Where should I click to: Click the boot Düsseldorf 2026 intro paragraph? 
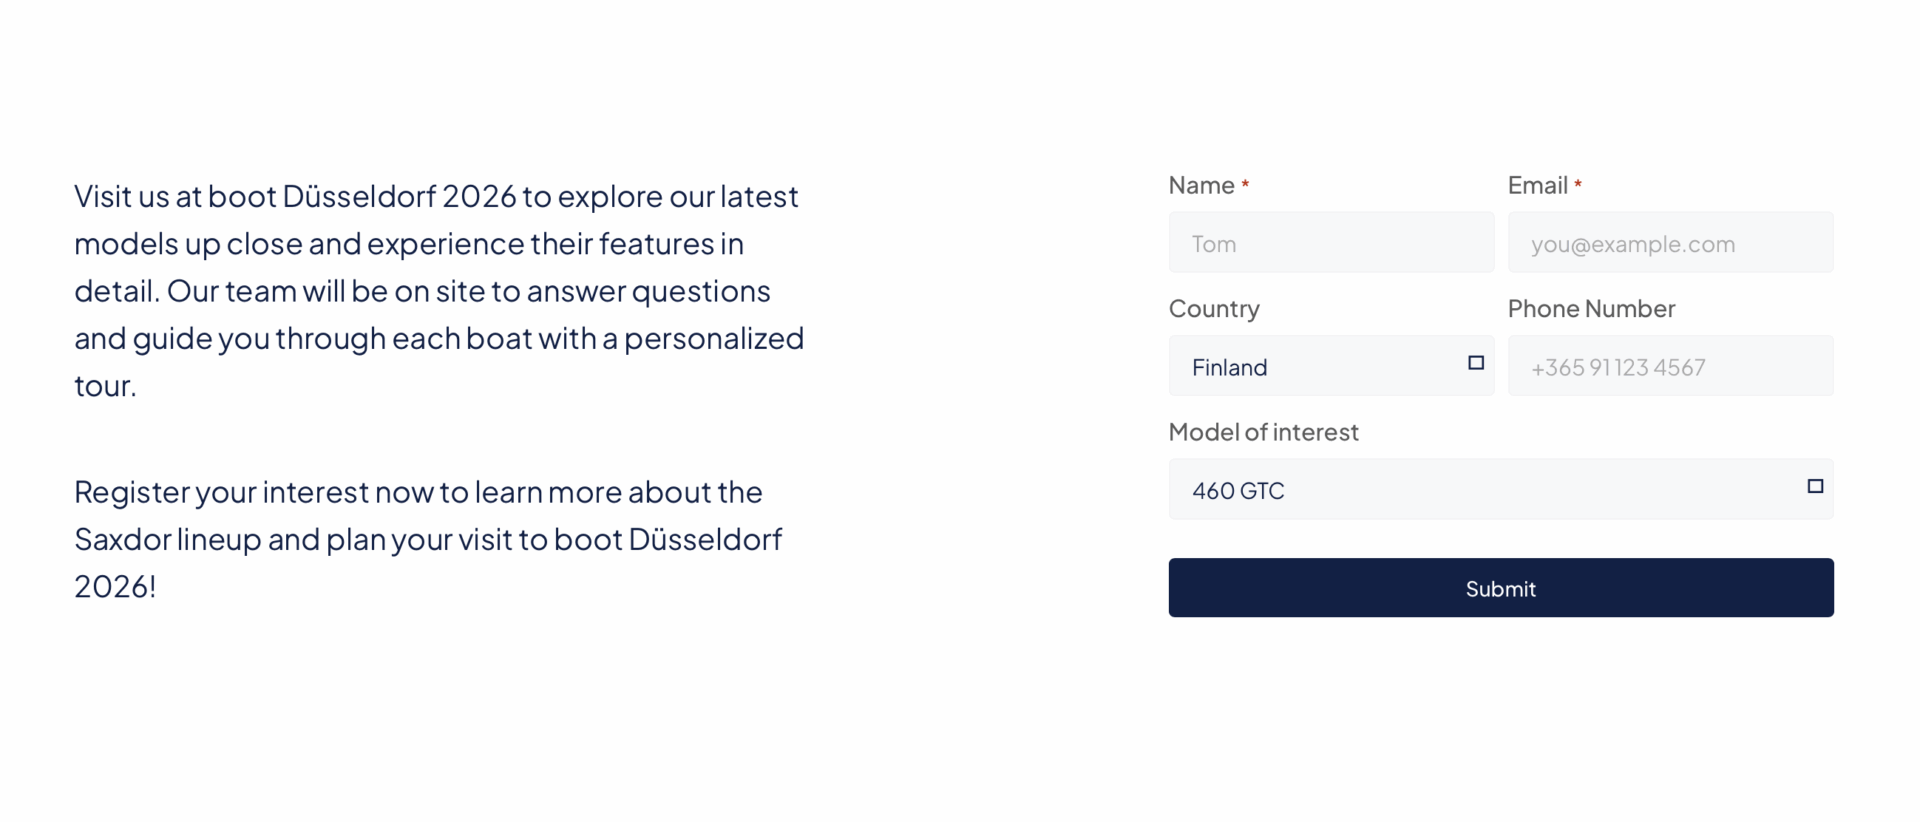[438, 290]
